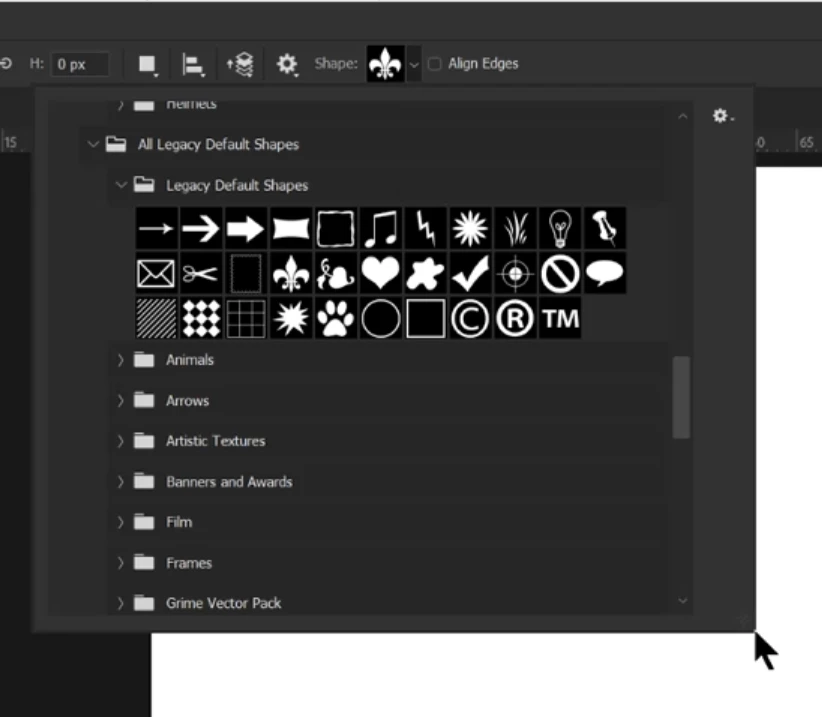Expand the Film folder
This screenshot has height=717, width=822.
[121, 523]
